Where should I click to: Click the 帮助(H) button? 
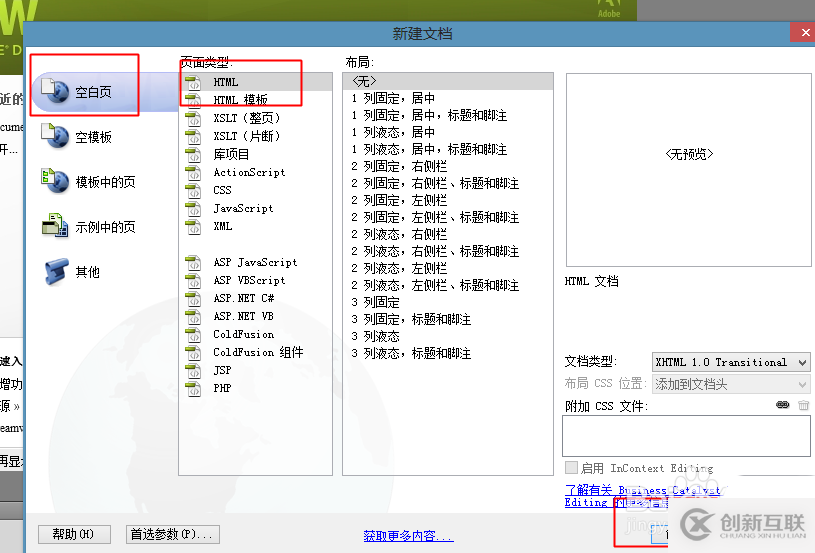[x=74, y=534]
